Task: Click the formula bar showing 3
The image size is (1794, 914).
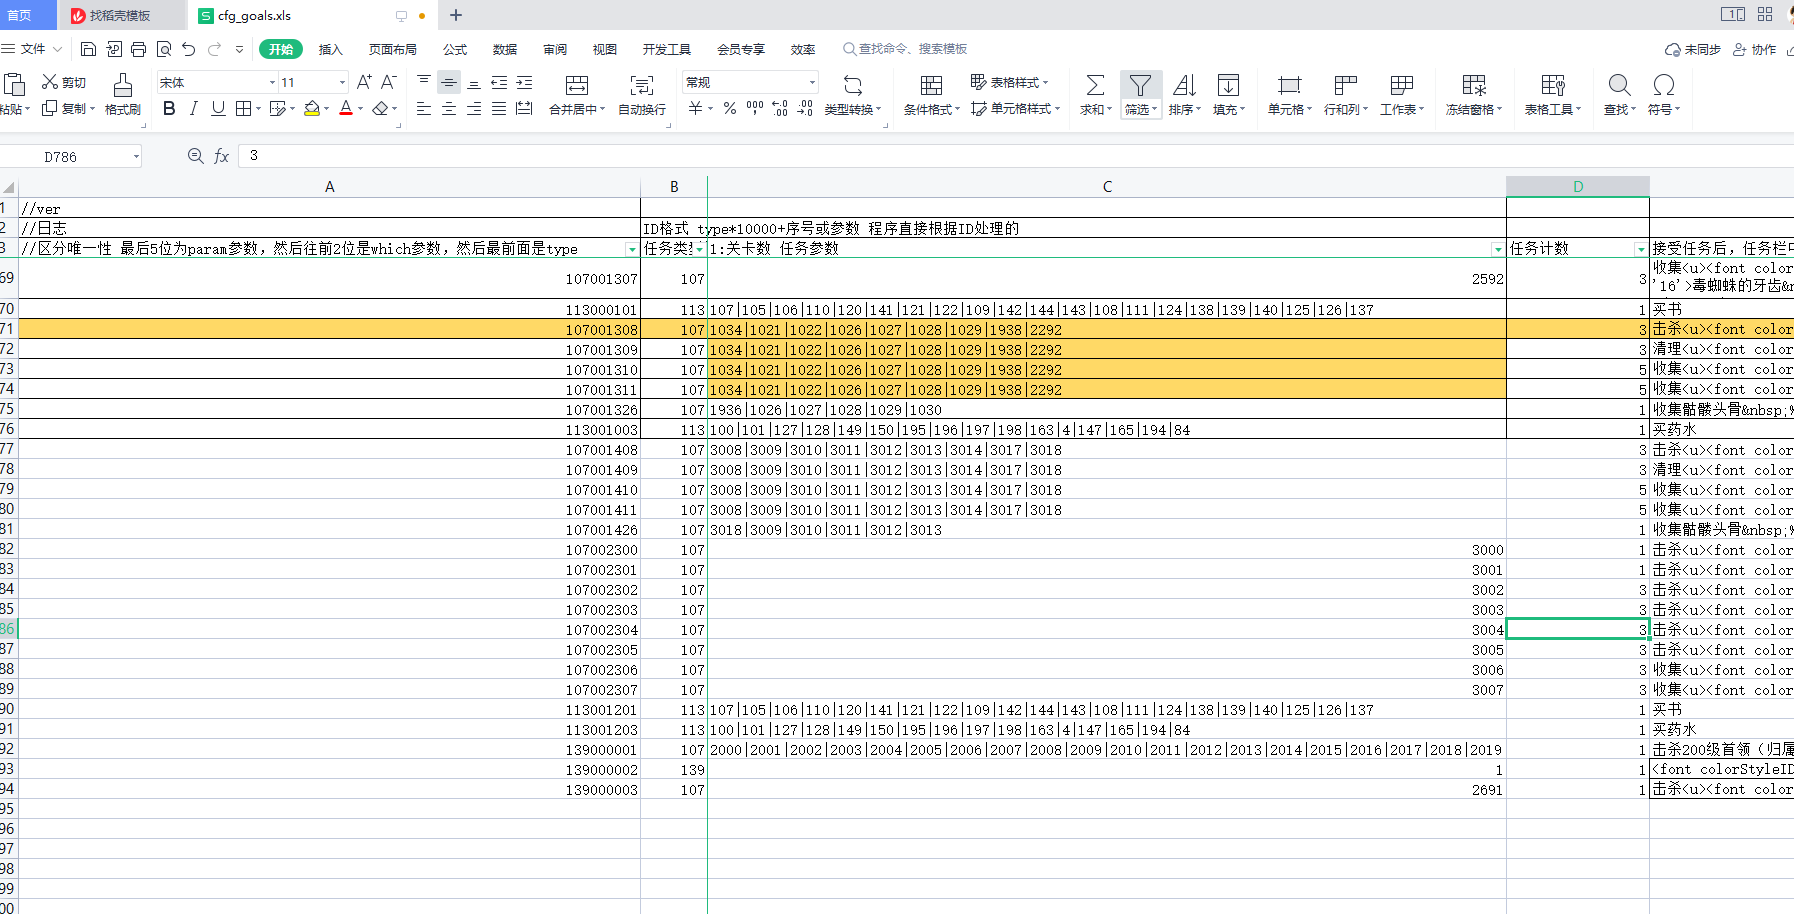Action: 1015,156
